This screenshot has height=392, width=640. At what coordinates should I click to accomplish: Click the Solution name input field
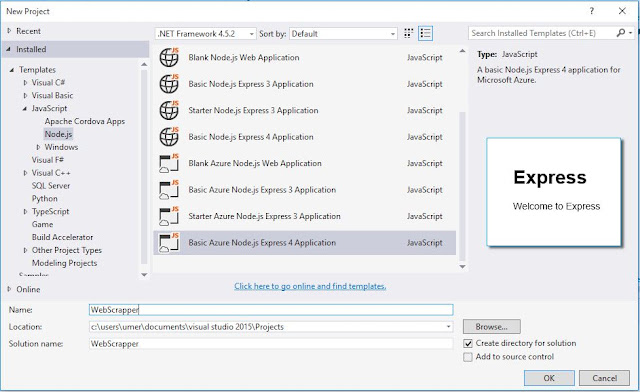tap(271, 344)
